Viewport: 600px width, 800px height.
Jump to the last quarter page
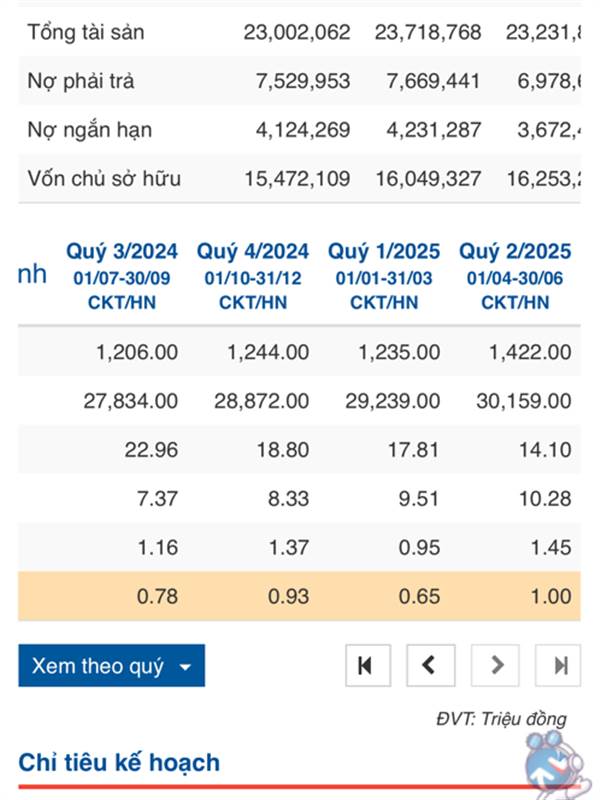pyautogui.click(x=559, y=665)
